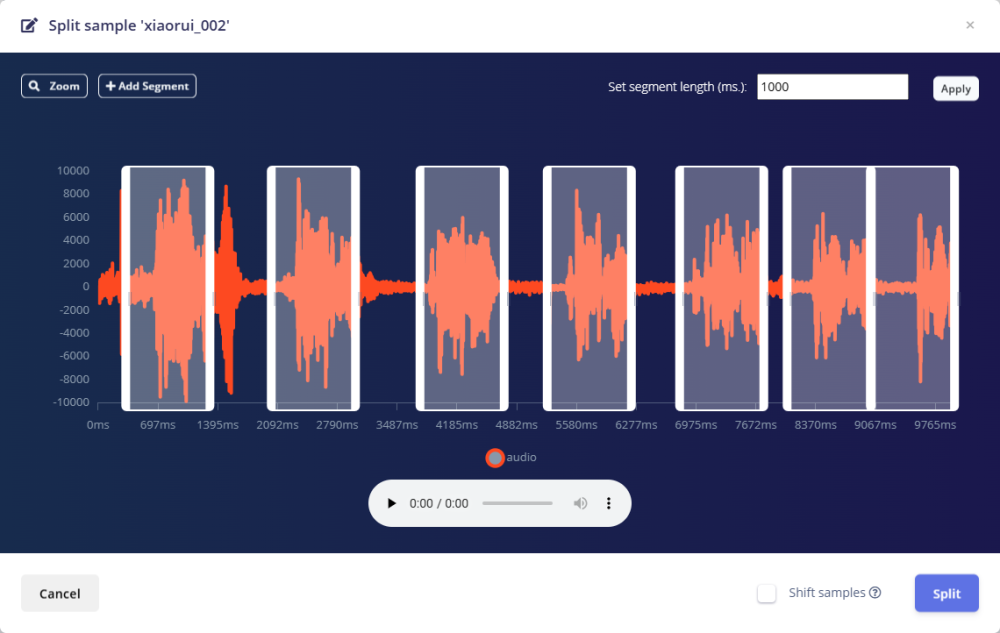This screenshot has height=633, width=1000.
Task: Cancel the split sample operation
Action: click(60, 593)
